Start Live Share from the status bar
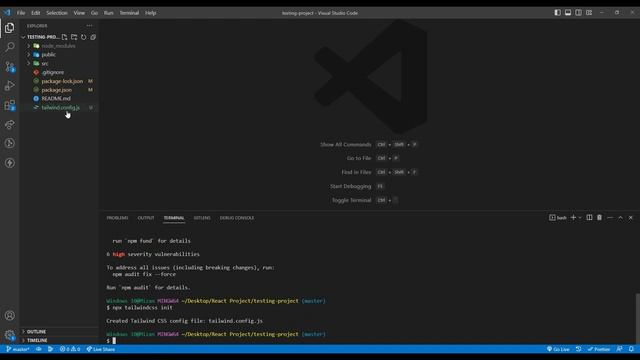Image resolution: width=640 pixels, height=360 pixels. point(100,349)
